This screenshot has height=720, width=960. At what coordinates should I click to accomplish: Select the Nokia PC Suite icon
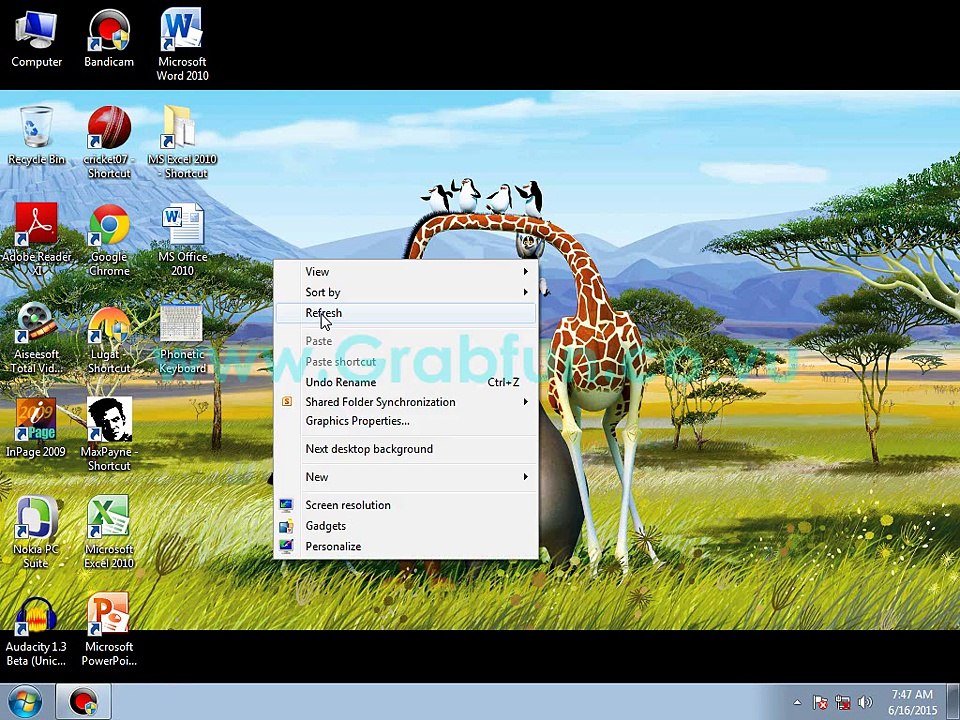tap(36, 533)
